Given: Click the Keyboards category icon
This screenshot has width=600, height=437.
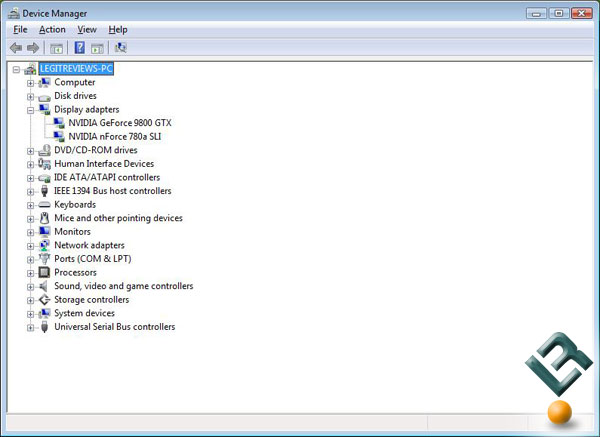Looking at the screenshot, I should tap(44, 205).
